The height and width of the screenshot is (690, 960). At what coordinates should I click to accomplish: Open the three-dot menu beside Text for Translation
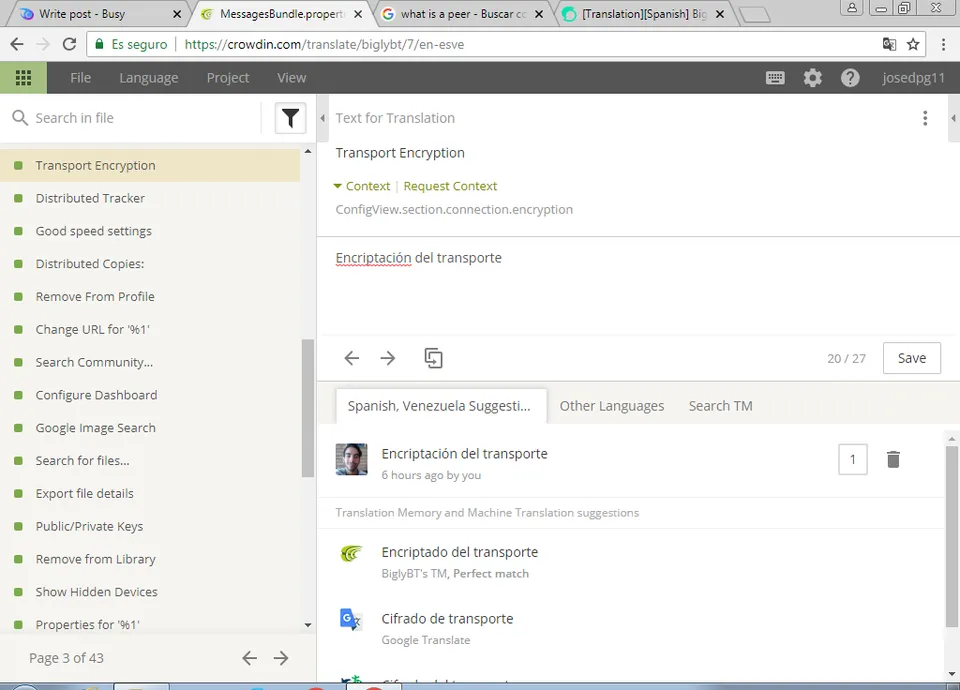tap(925, 118)
